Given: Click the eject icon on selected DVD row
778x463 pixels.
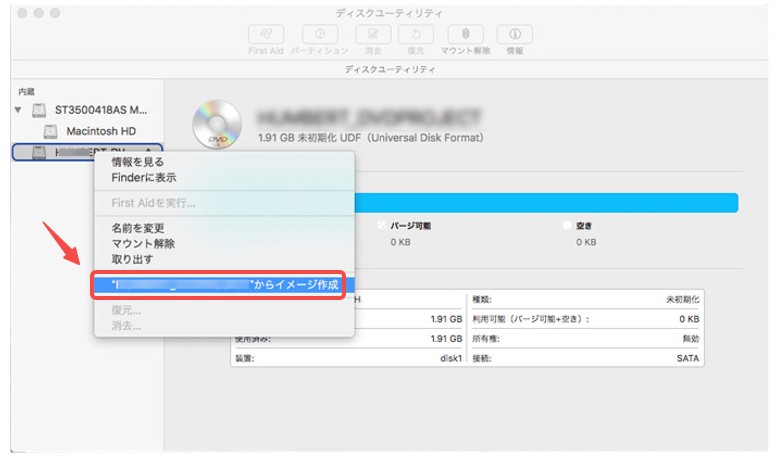Looking at the screenshot, I should (x=148, y=151).
